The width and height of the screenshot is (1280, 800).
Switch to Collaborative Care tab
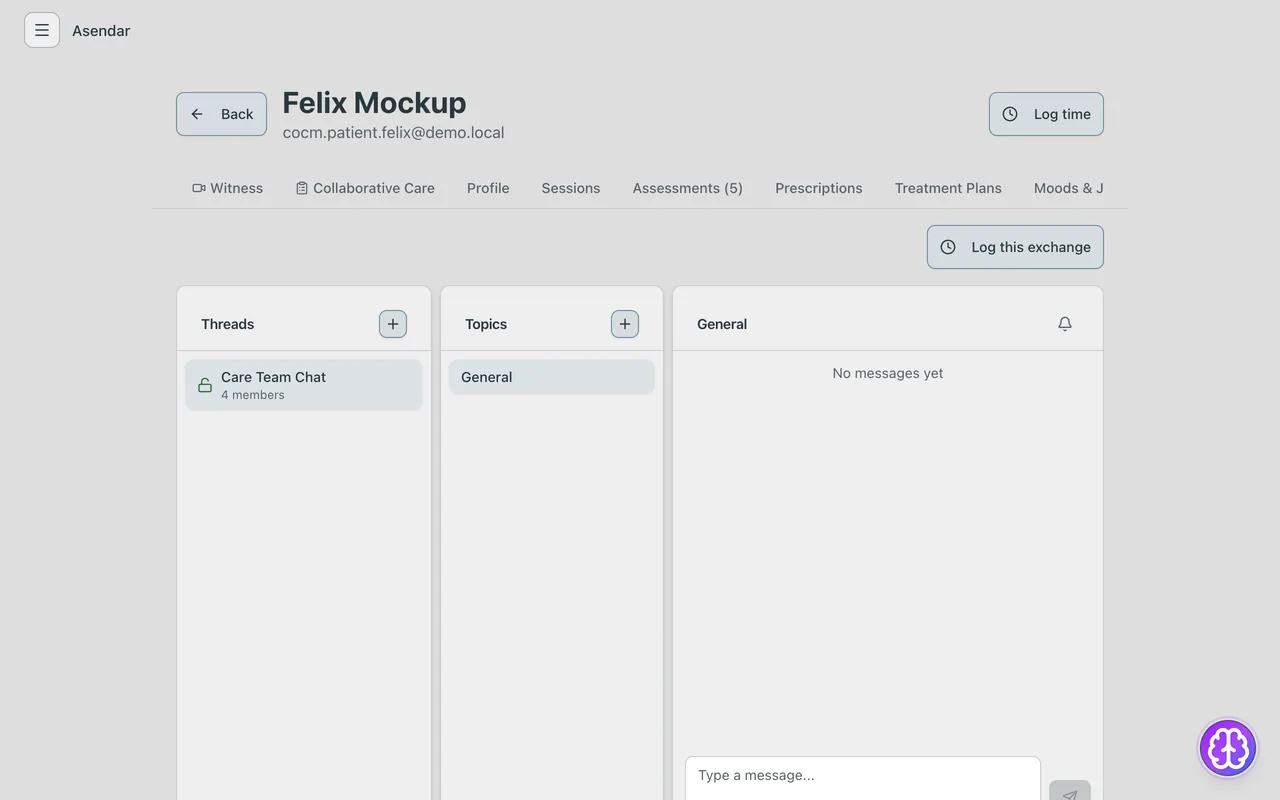tap(365, 188)
